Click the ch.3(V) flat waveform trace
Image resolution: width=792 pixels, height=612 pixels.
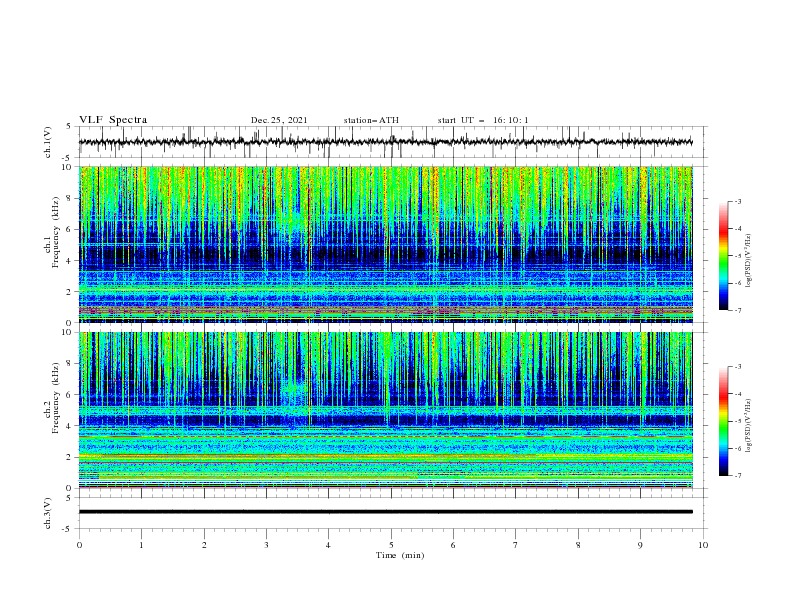386,512
